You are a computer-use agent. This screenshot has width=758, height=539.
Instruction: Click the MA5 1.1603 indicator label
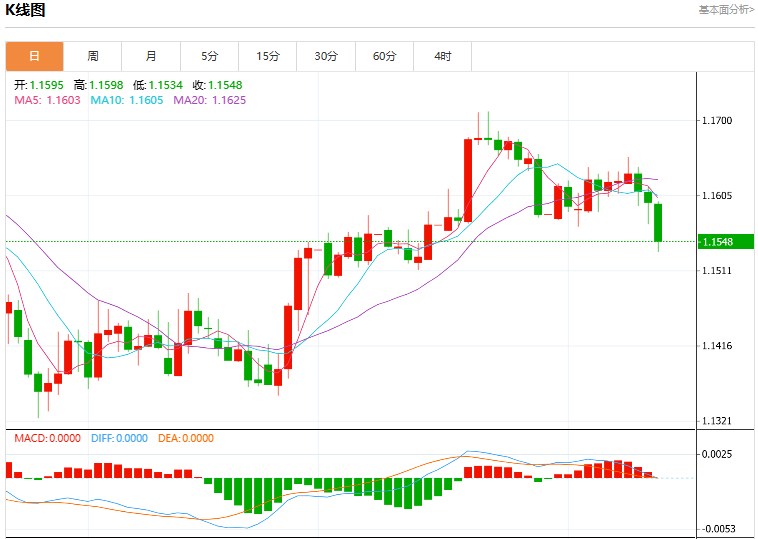pos(47,100)
